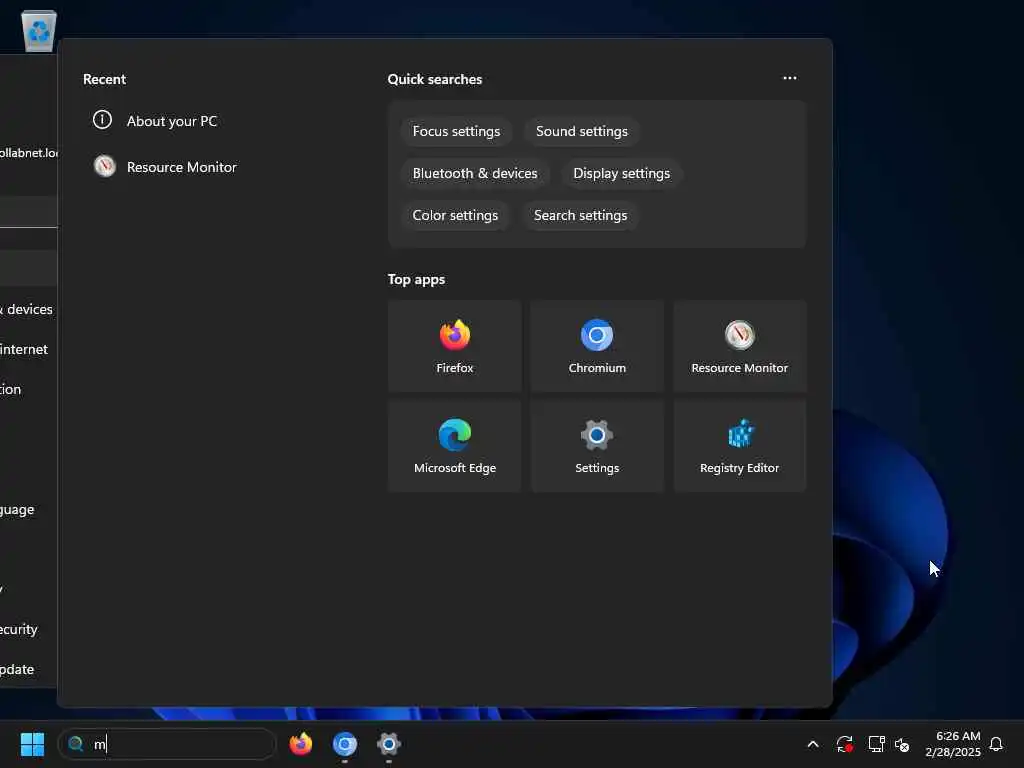This screenshot has width=1024, height=768.
Task: Click the Firefox taskbar icon
Action: click(301, 744)
